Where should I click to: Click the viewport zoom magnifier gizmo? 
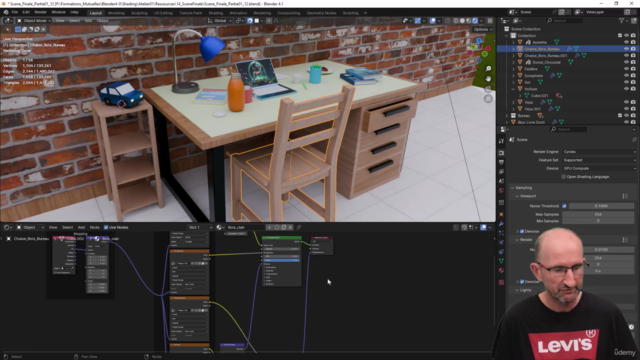488,69
